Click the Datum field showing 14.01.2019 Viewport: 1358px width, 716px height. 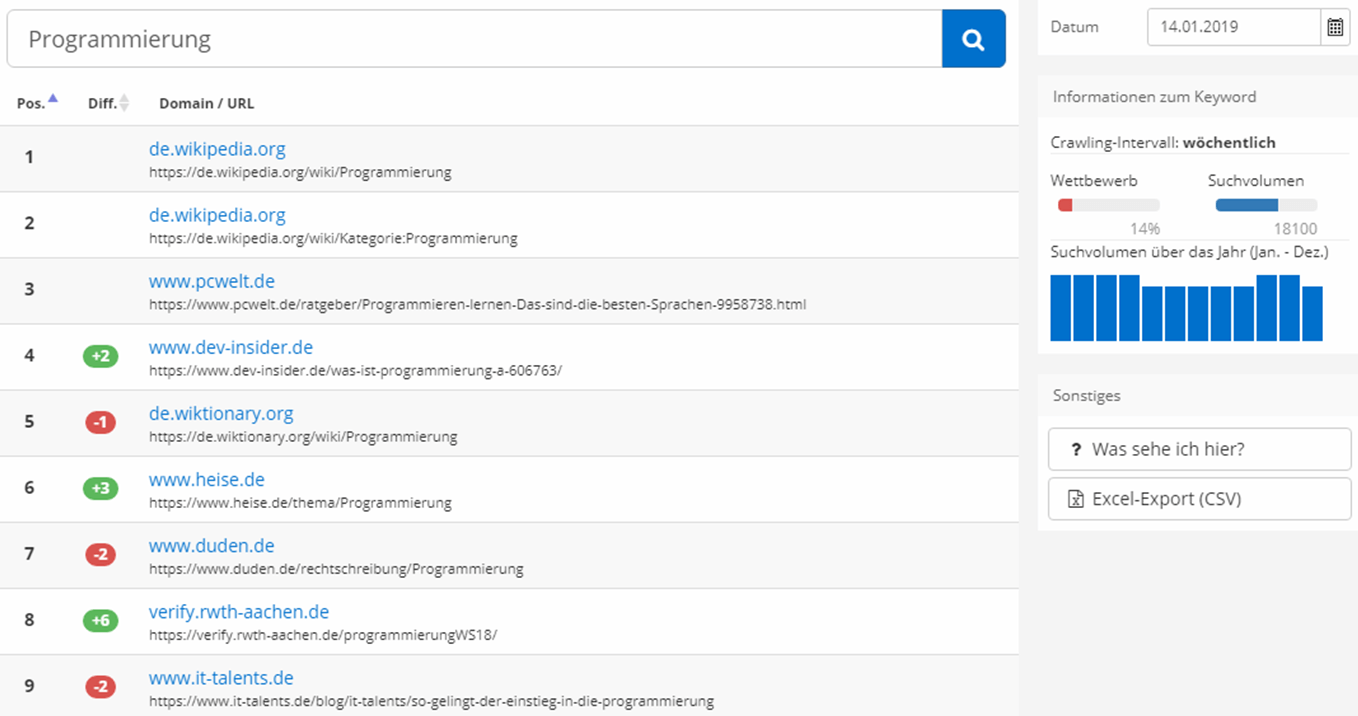click(1233, 27)
